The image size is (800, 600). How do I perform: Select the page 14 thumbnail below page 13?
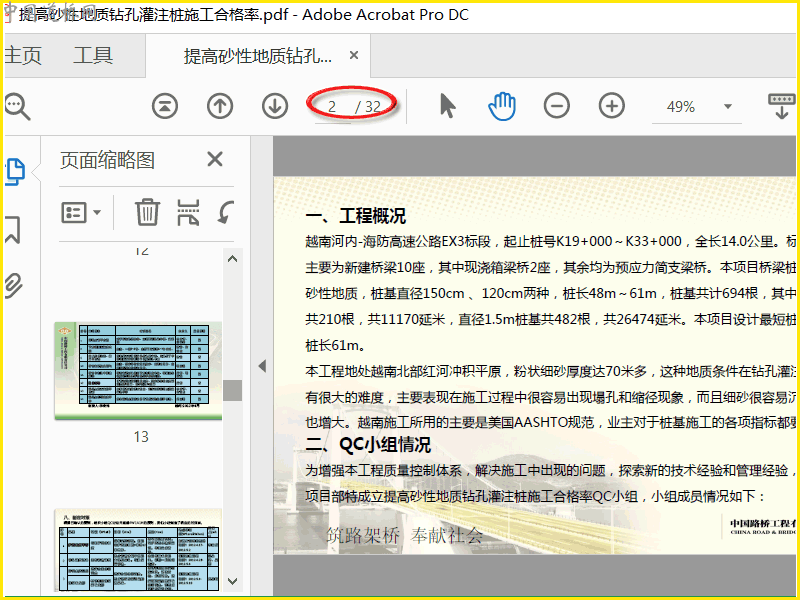[138, 550]
